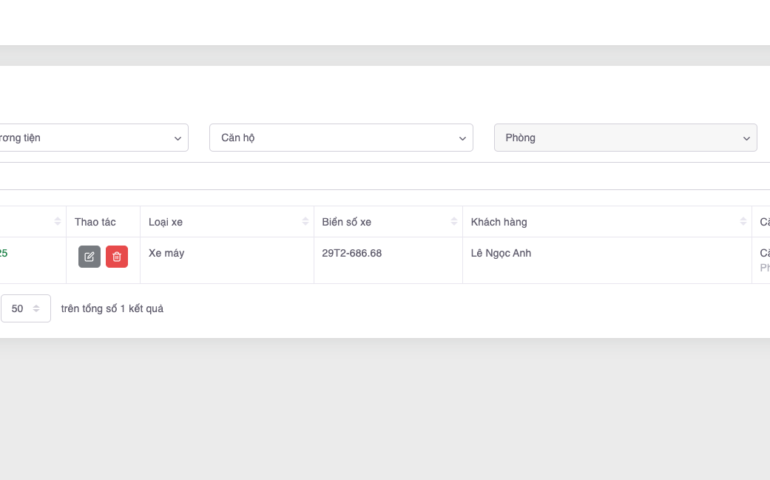Image resolution: width=770 pixels, height=480 pixels.
Task: Open the vehicle type dropdown ending in 'tiện'
Action: (x=92, y=138)
